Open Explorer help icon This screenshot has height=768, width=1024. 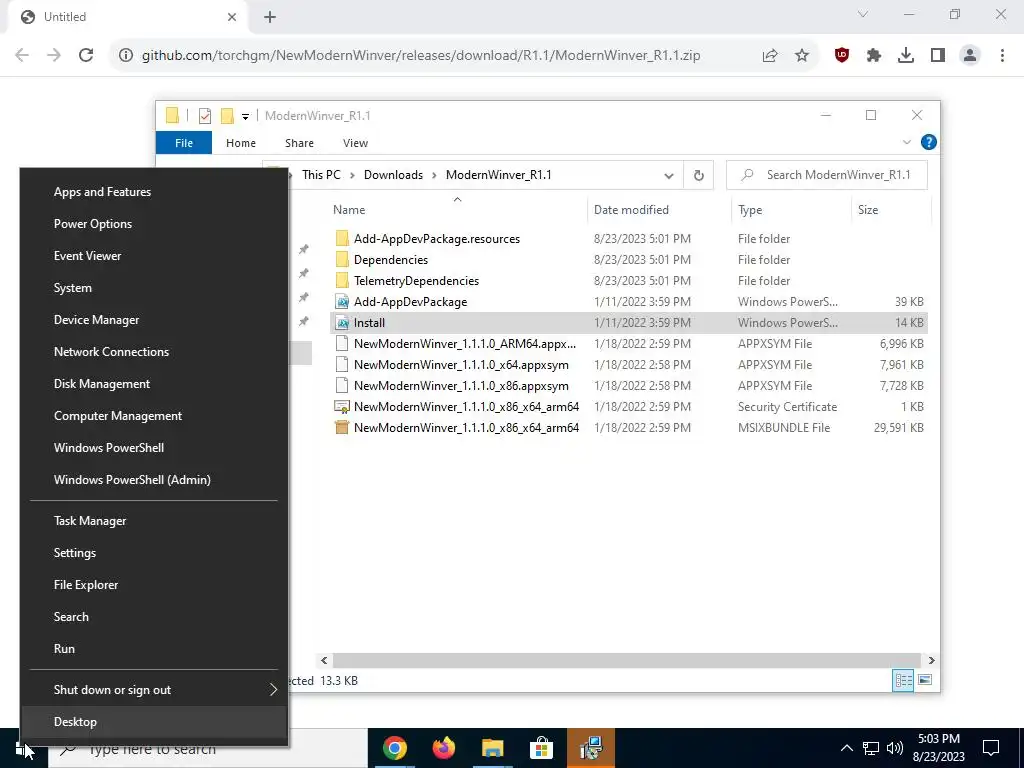pos(928,142)
